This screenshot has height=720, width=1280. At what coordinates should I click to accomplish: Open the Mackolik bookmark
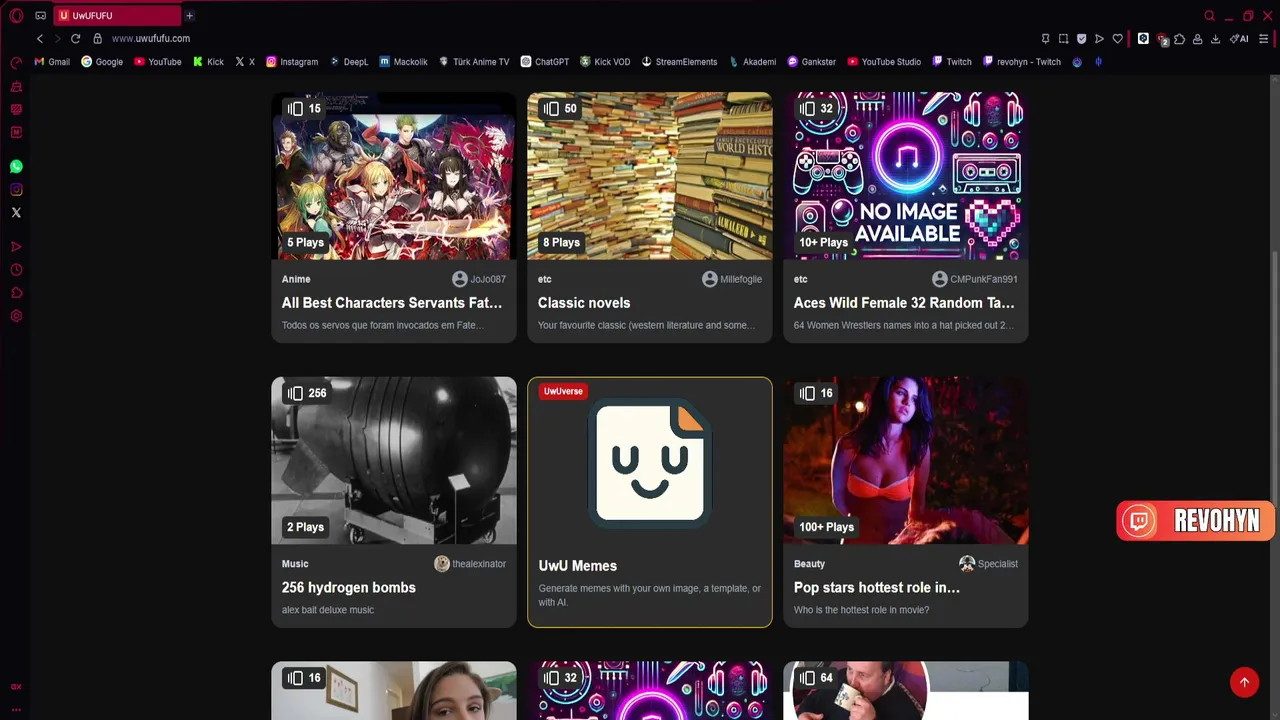(x=403, y=62)
